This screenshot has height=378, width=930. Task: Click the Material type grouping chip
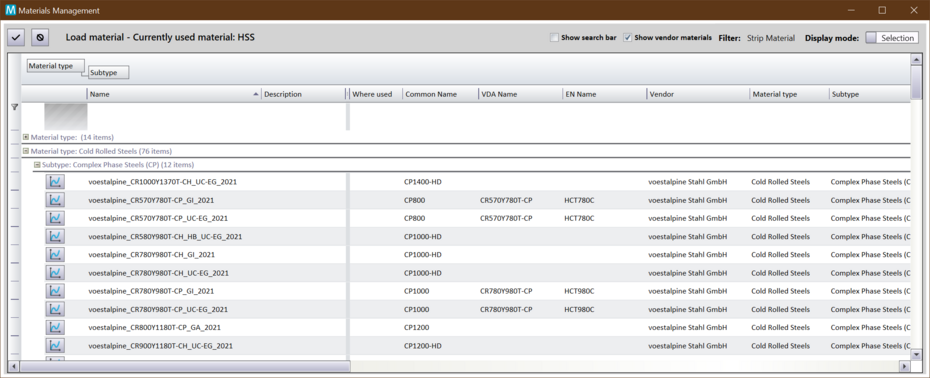(55, 66)
